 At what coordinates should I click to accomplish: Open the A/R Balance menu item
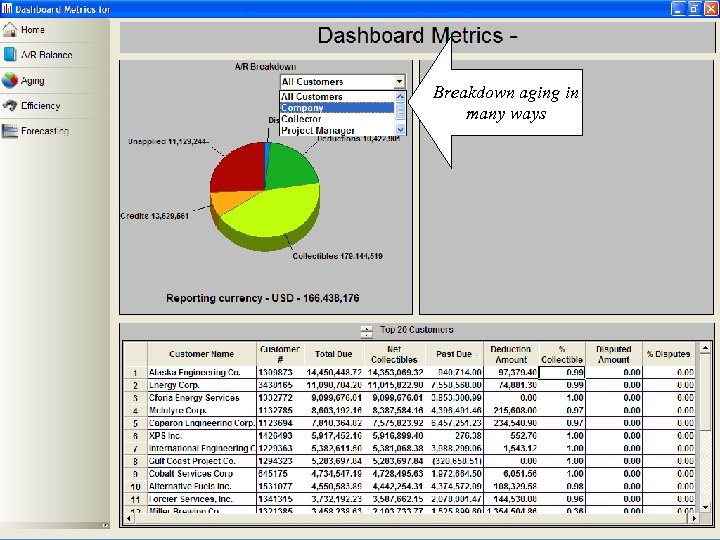46,55
